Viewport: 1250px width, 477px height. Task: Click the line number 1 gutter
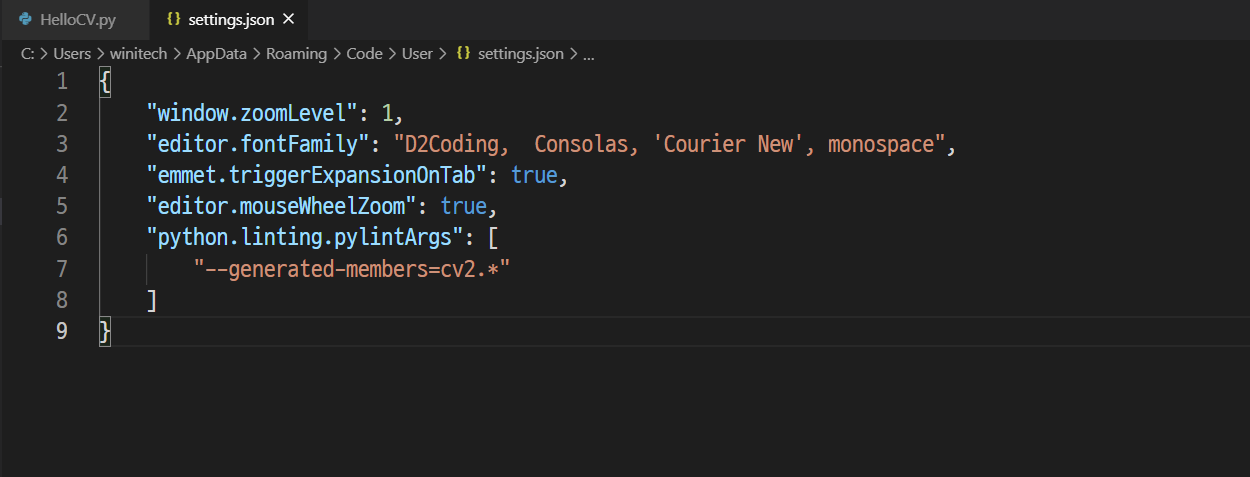click(62, 82)
